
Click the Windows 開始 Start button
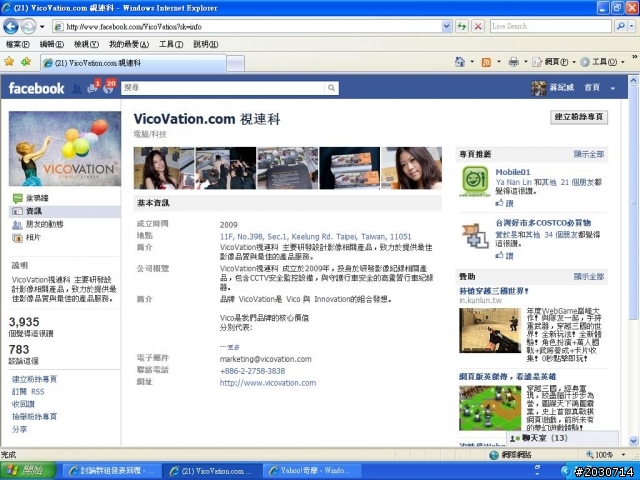point(28,471)
